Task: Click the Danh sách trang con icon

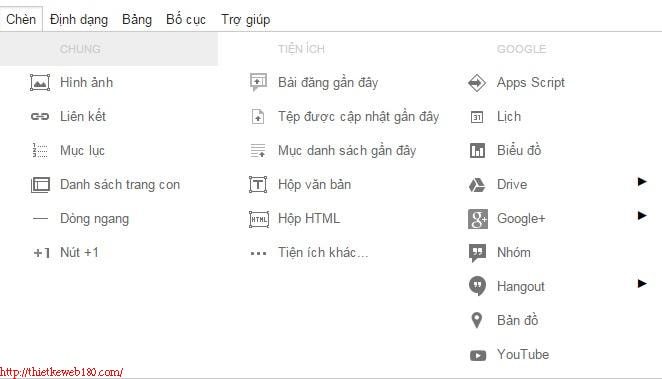Action: click(40, 184)
